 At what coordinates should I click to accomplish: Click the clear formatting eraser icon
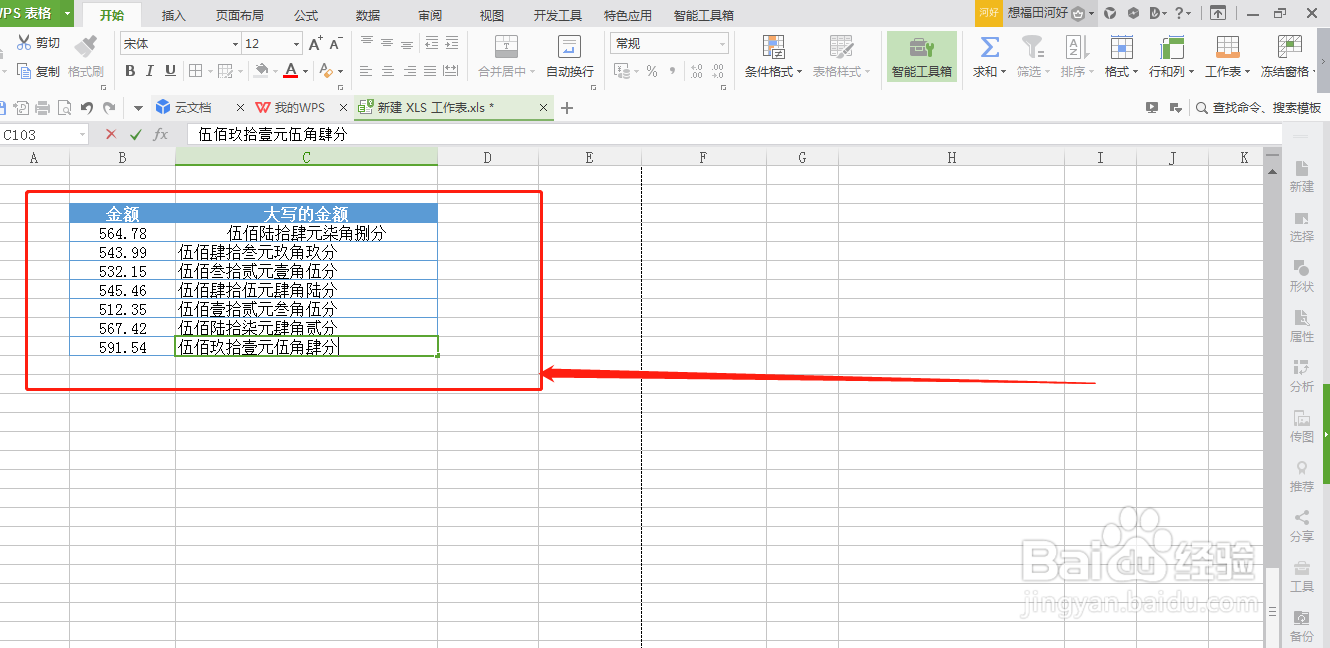point(325,71)
